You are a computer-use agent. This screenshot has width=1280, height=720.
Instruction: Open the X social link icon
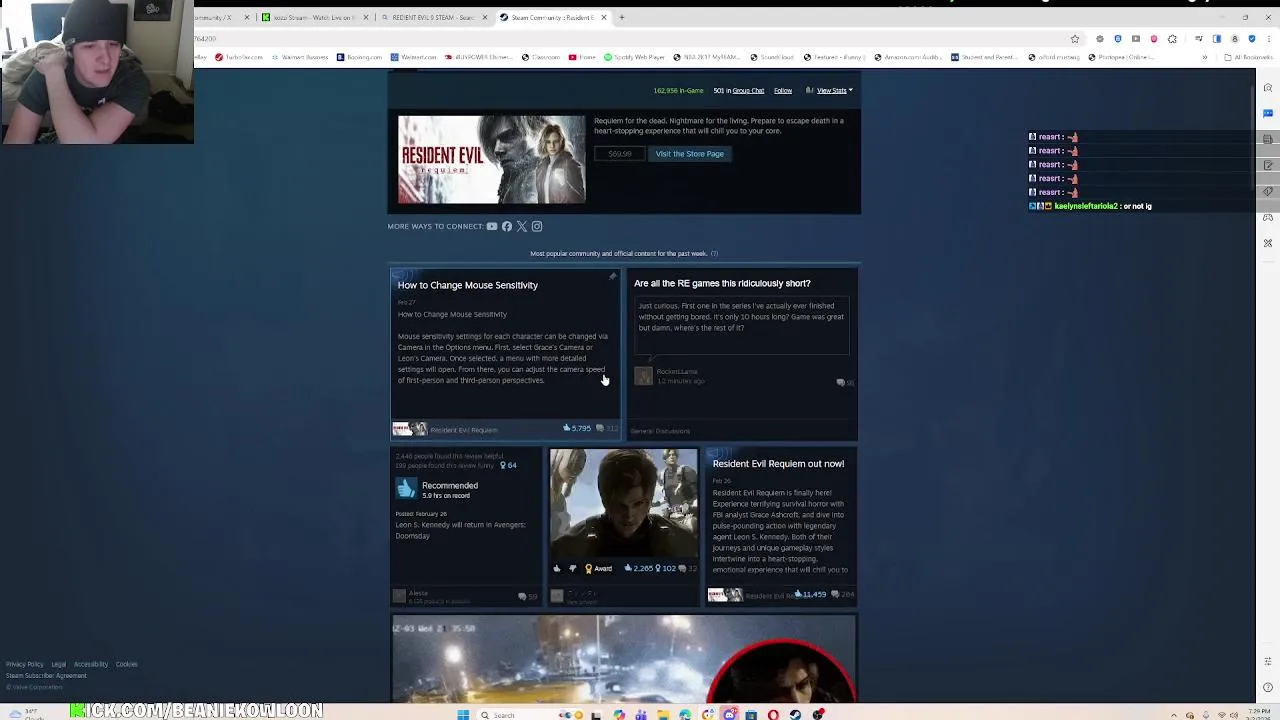pos(521,226)
